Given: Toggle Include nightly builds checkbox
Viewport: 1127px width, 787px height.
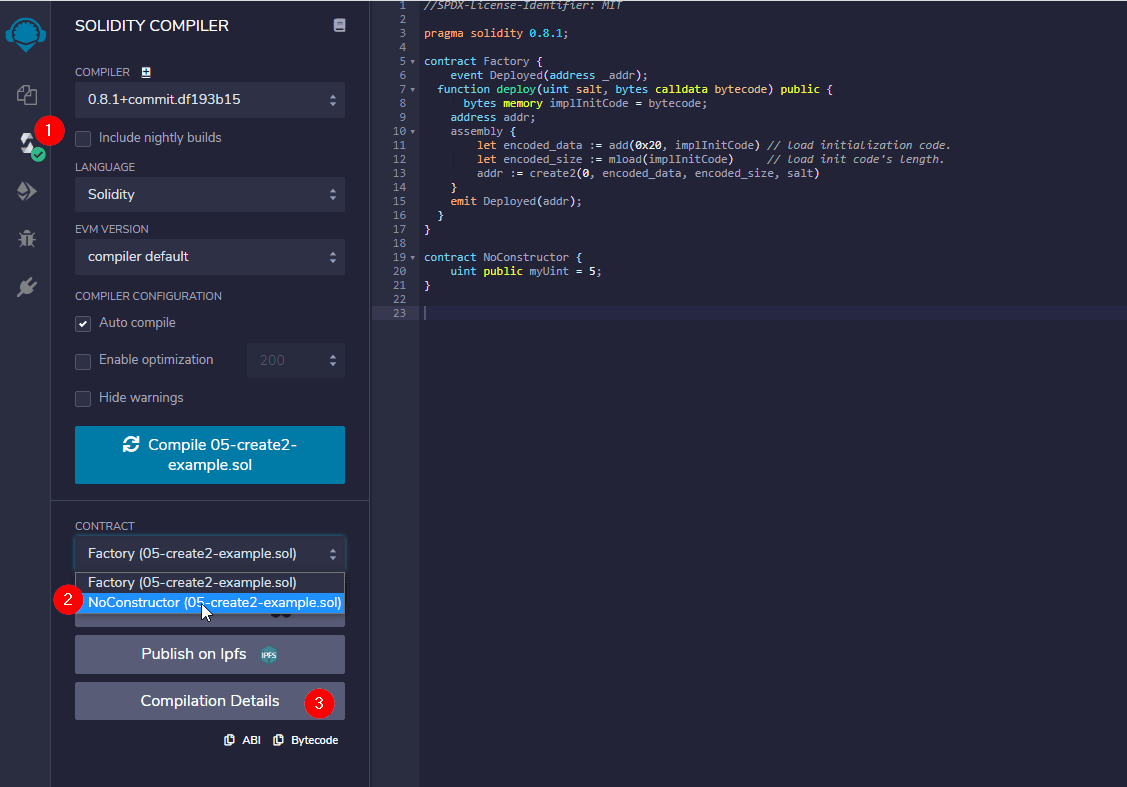Looking at the screenshot, I should [x=83, y=139].
